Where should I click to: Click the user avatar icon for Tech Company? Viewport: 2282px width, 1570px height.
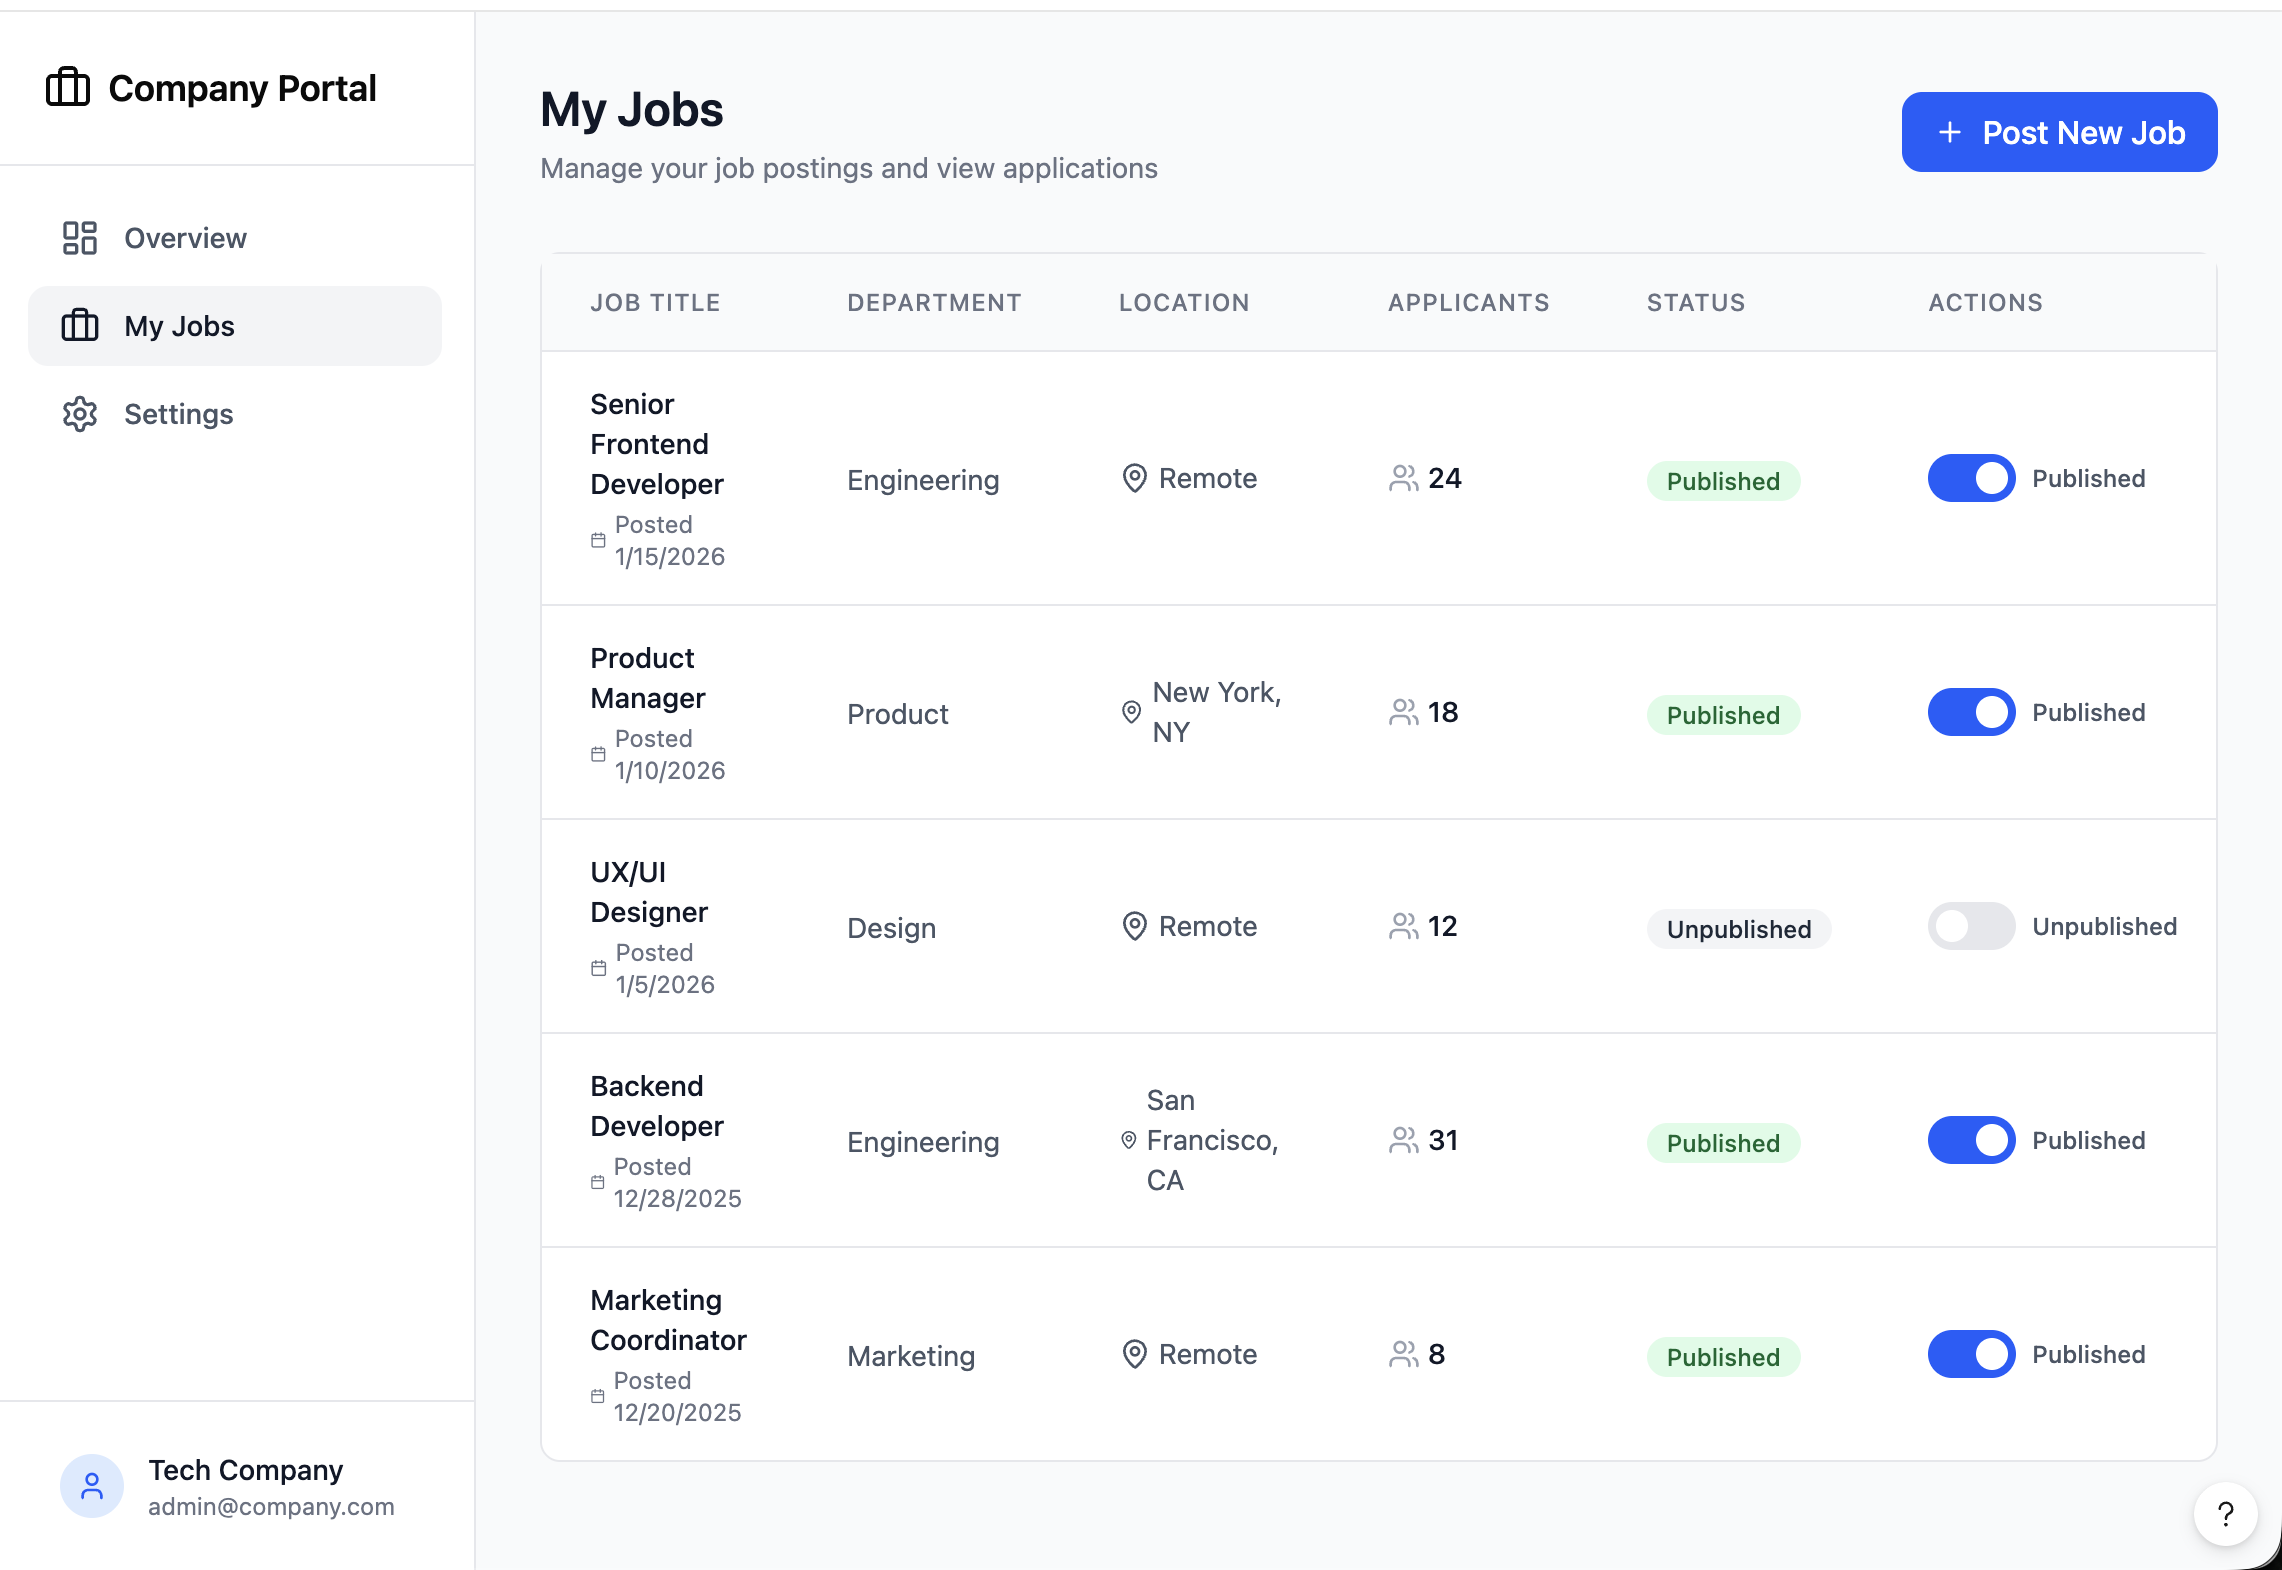pyautogui.click(x=91, y=1487)
